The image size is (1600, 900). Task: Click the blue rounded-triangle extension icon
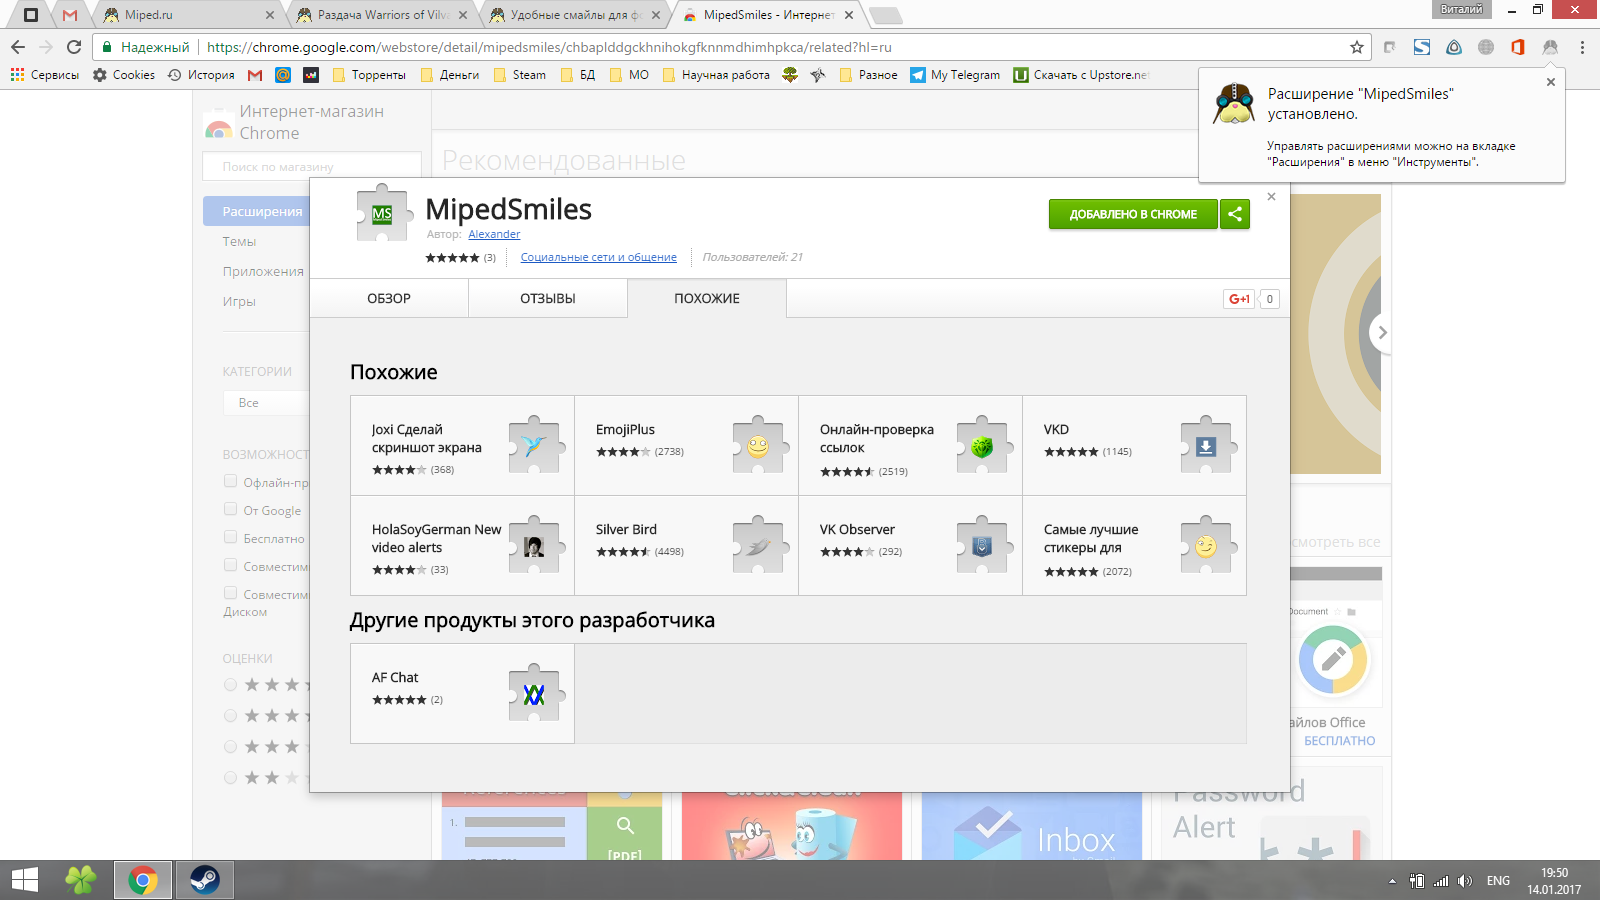1454,47
